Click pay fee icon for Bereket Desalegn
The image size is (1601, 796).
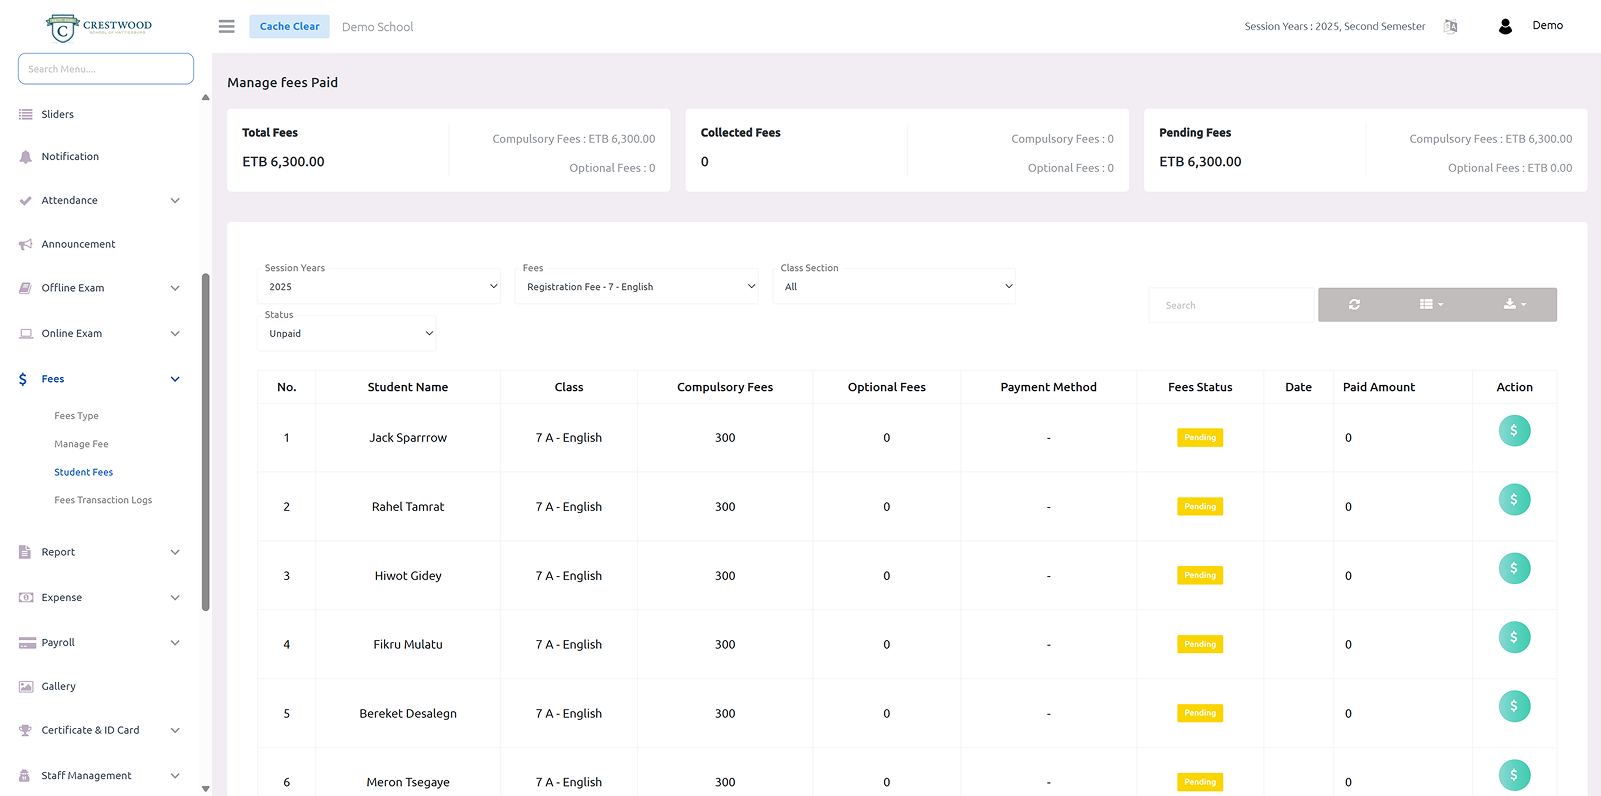click(x=1513, y=707)
